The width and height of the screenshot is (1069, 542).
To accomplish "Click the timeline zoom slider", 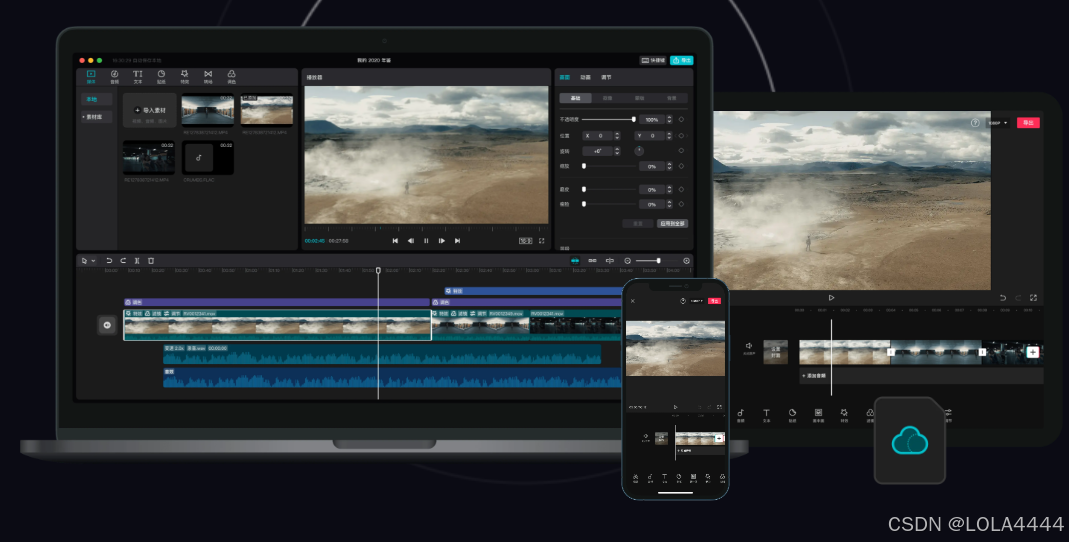I will click(x=658, y=260).
